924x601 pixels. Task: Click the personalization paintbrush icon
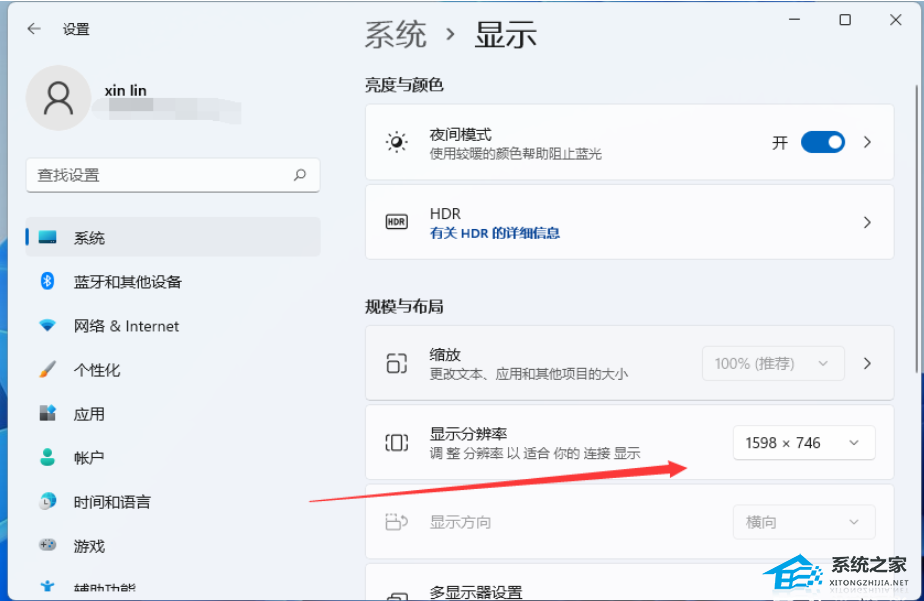click(x=47, y=370)
